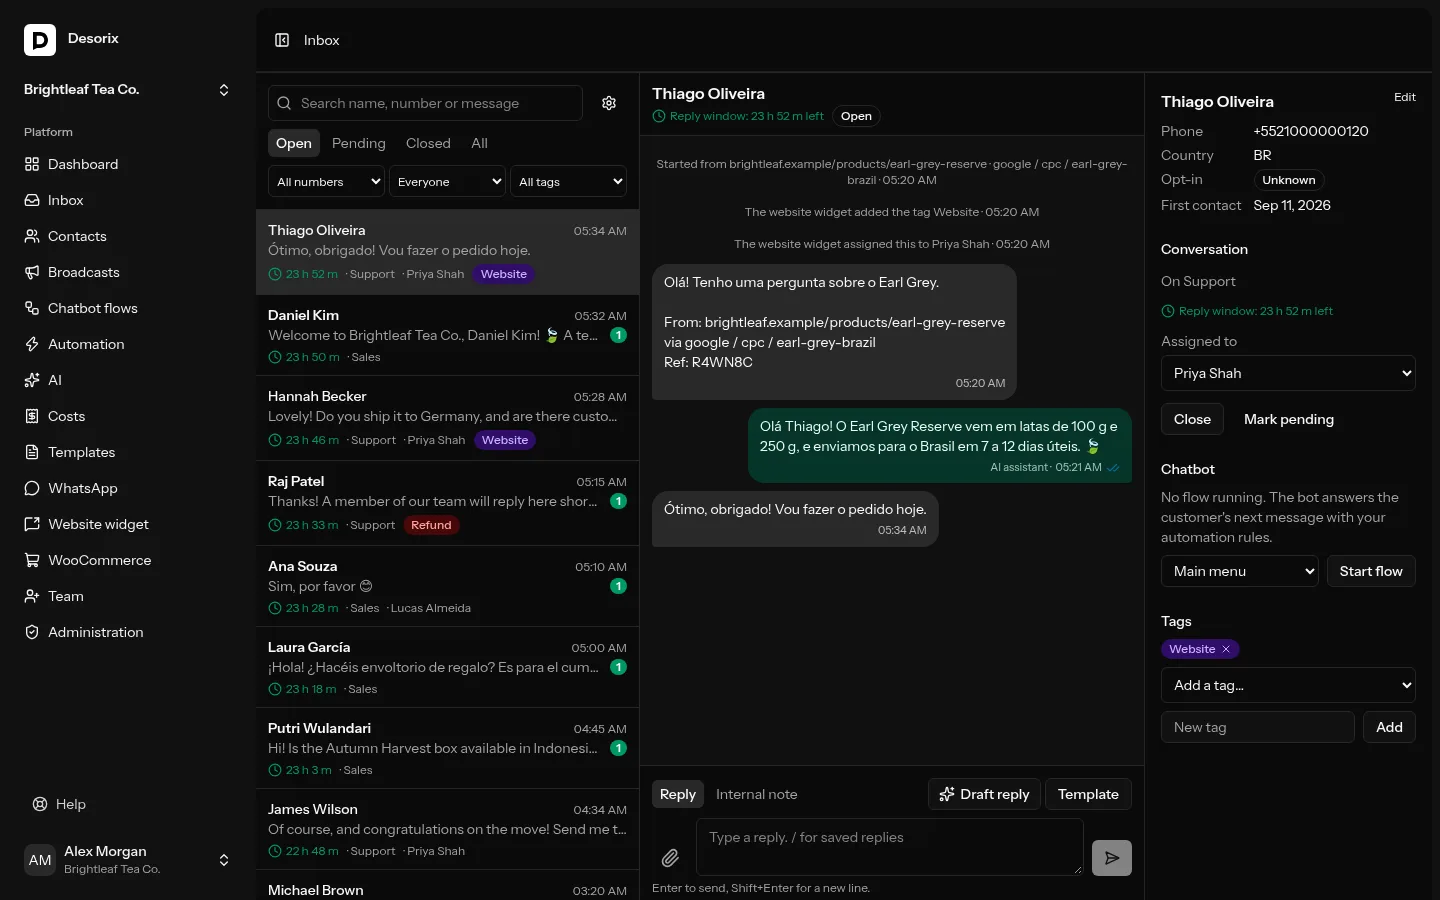Remove the Website tag with its x icon

pyautogui.click(x=1226, y=649)
